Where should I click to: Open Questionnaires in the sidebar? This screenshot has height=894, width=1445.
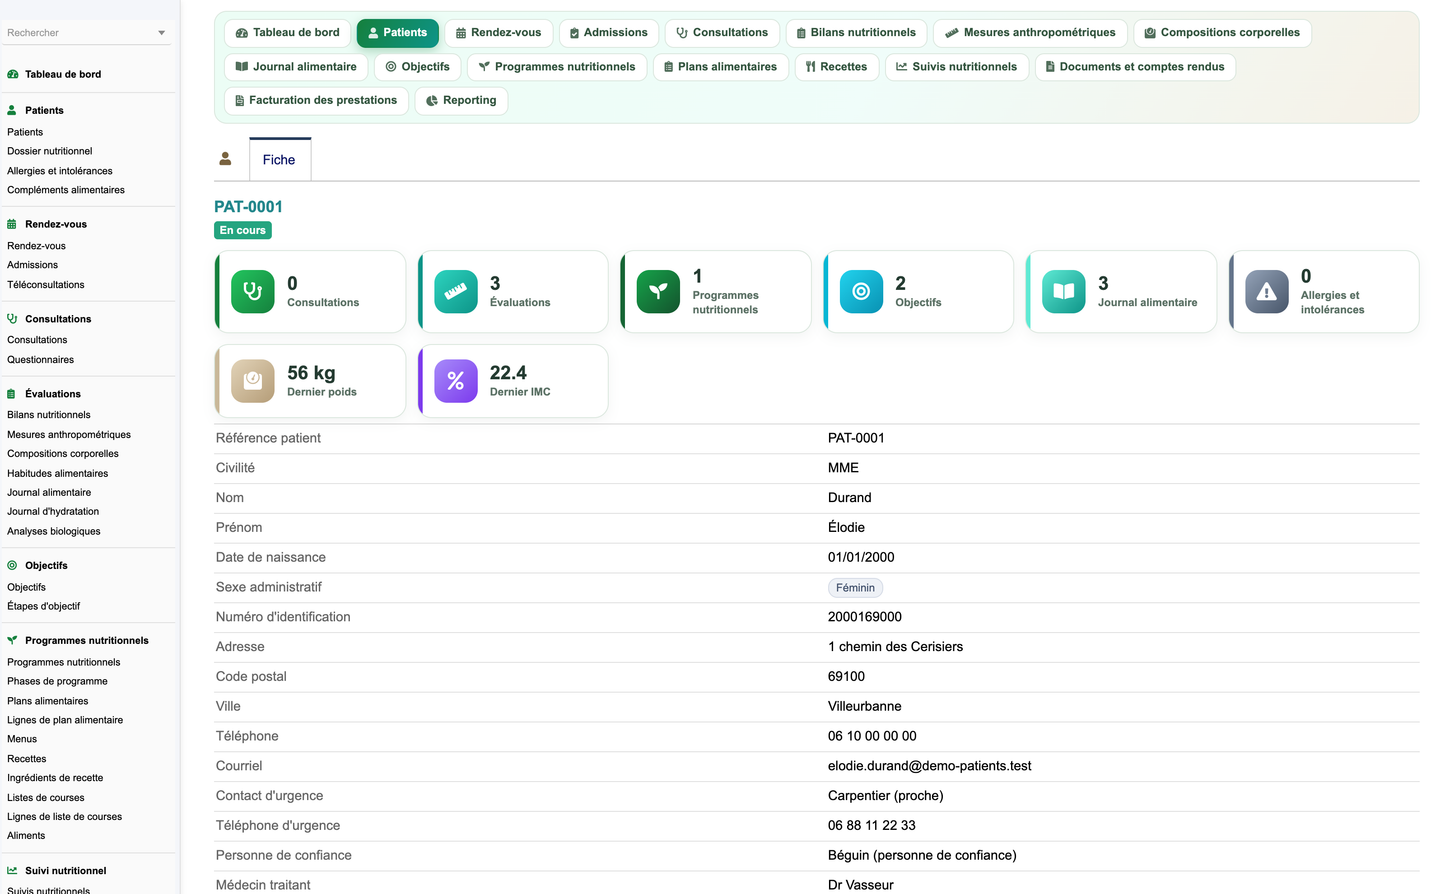[40, 360]
